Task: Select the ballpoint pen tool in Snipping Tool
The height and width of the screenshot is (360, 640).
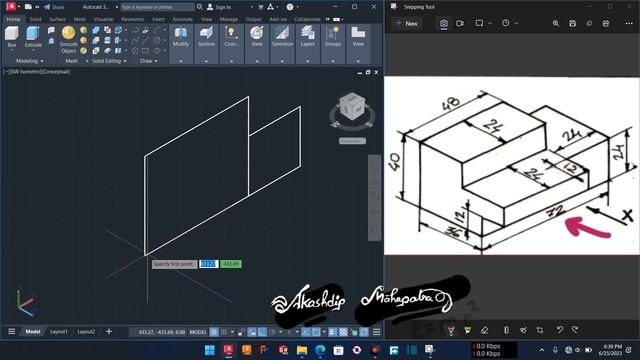Action: coord(451,330)
